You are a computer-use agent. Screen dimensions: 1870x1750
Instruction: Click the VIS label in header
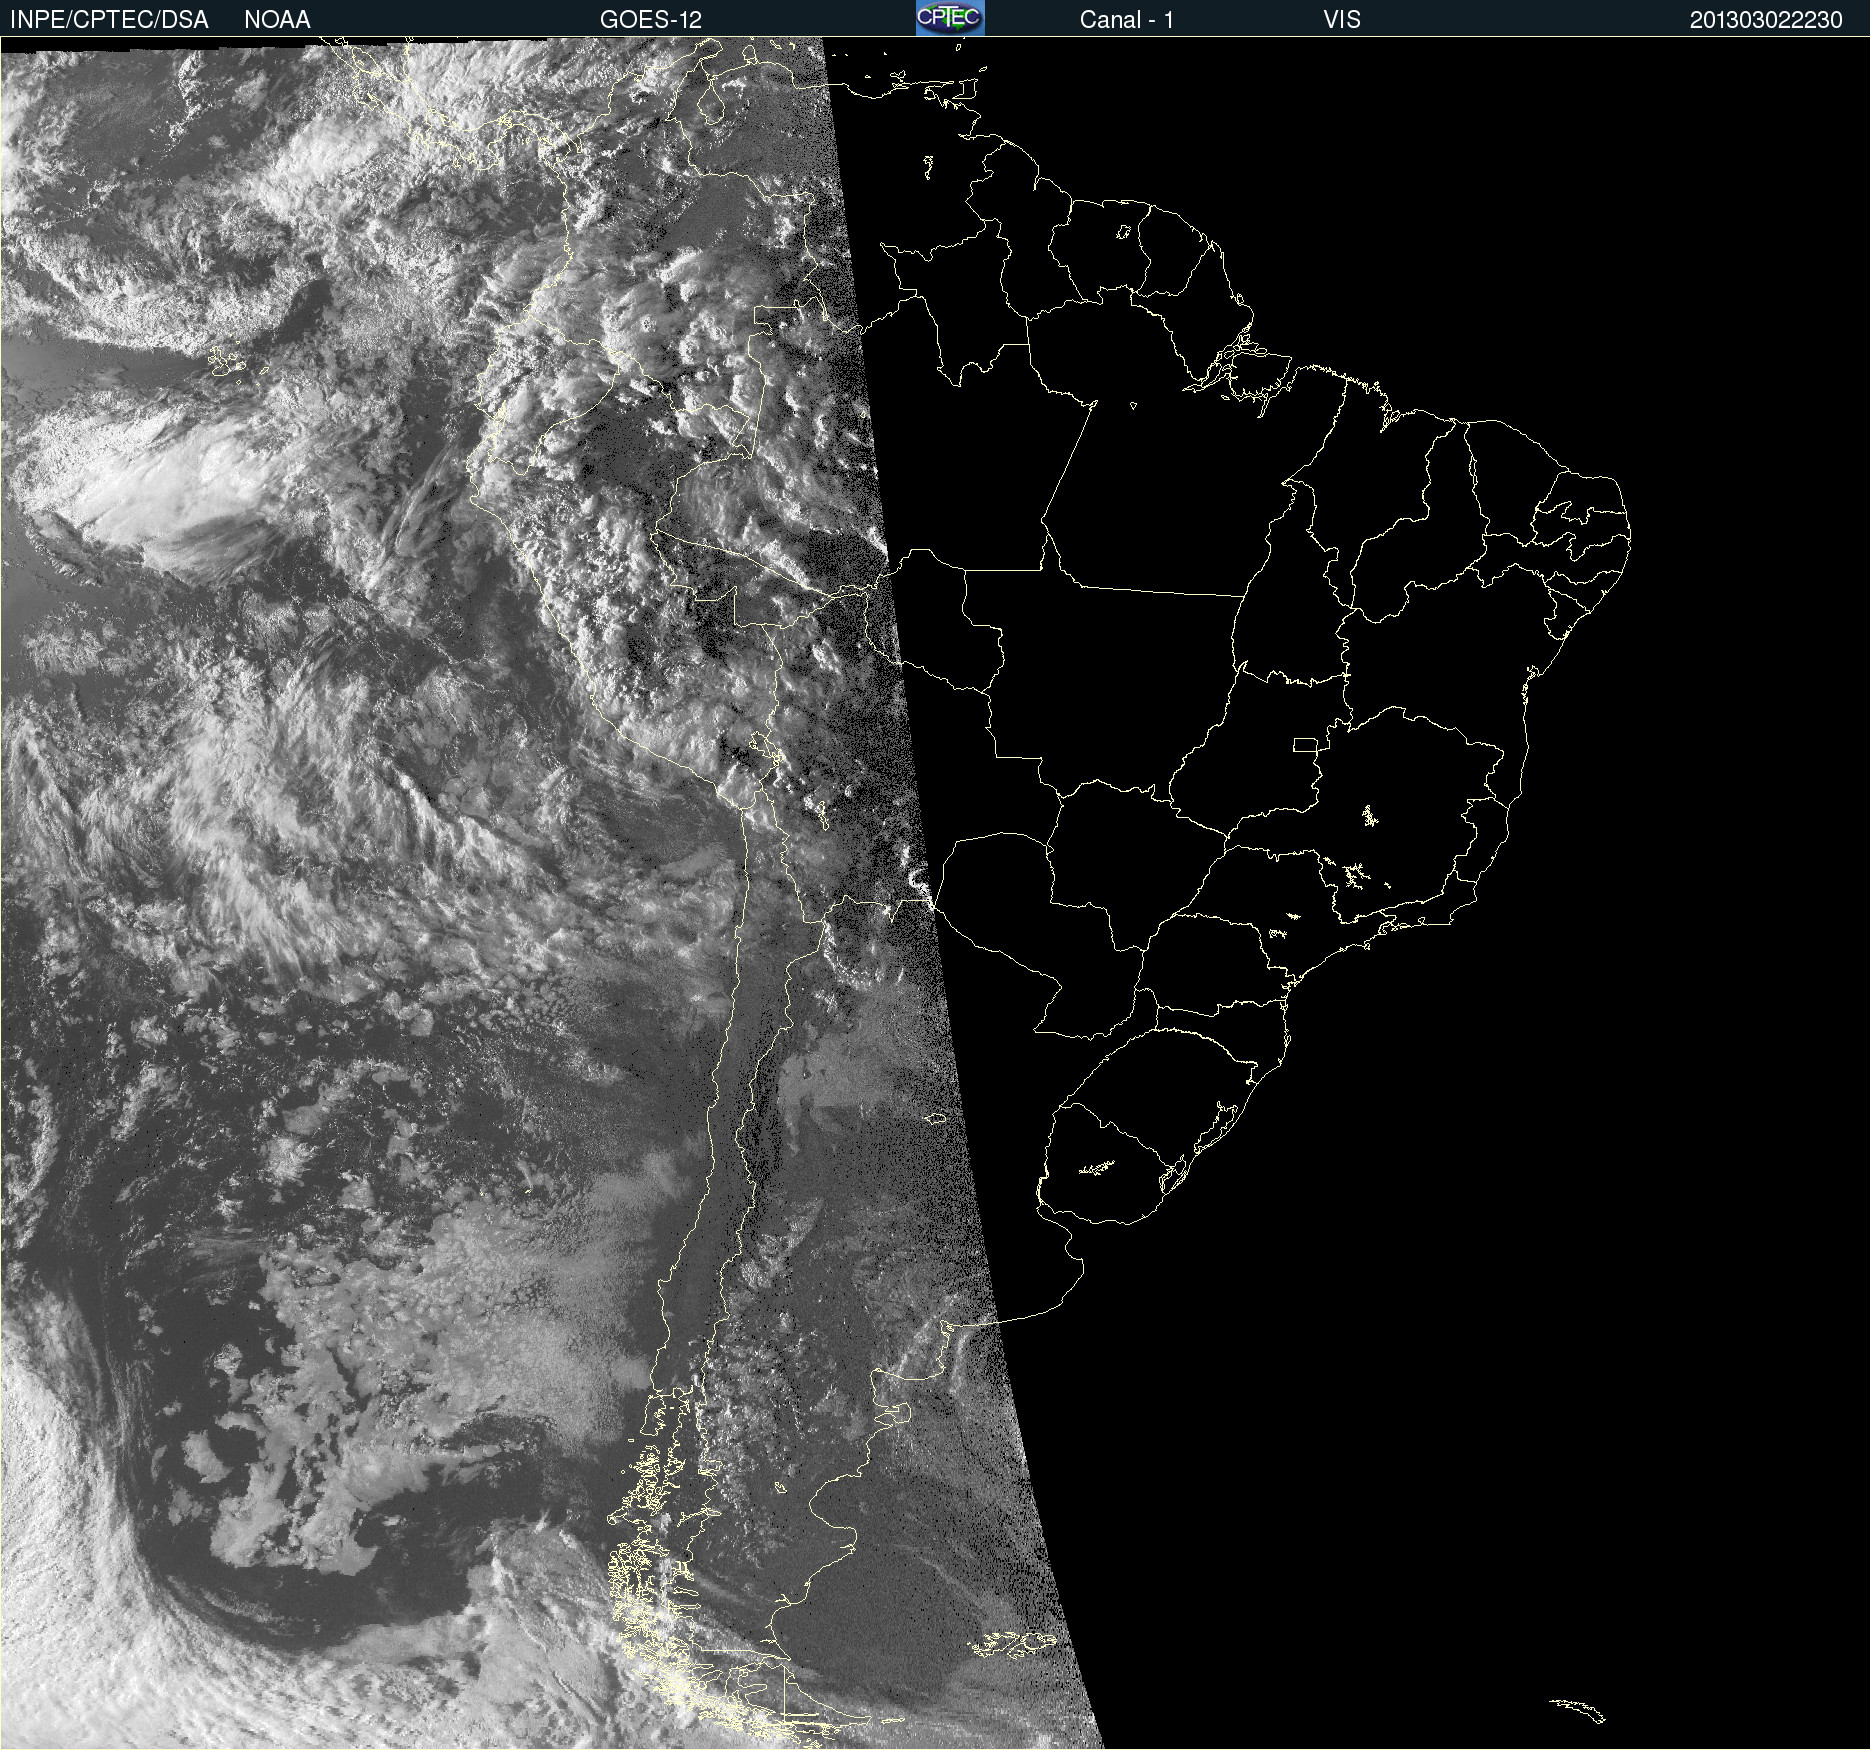[x=1342, y=20]
